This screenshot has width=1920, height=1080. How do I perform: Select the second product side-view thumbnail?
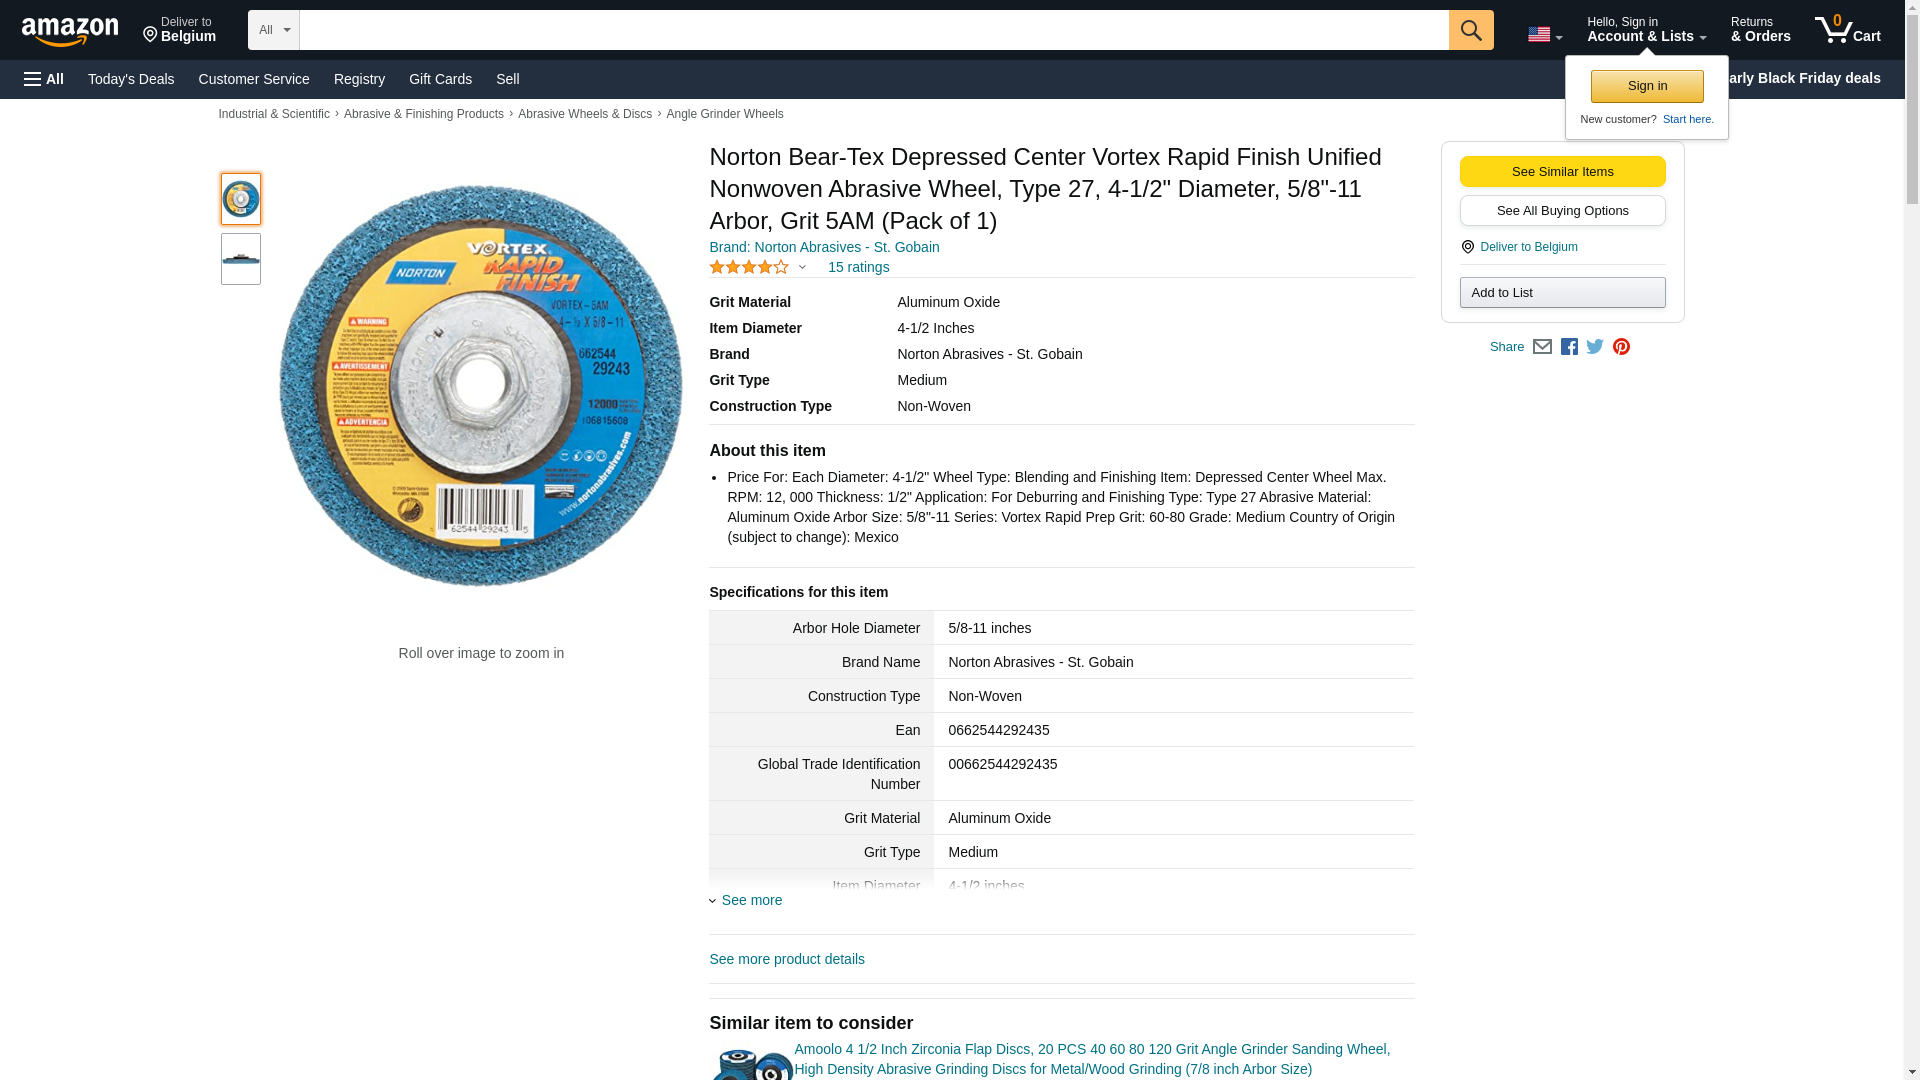pyautogui.click(x=241, y=259)
